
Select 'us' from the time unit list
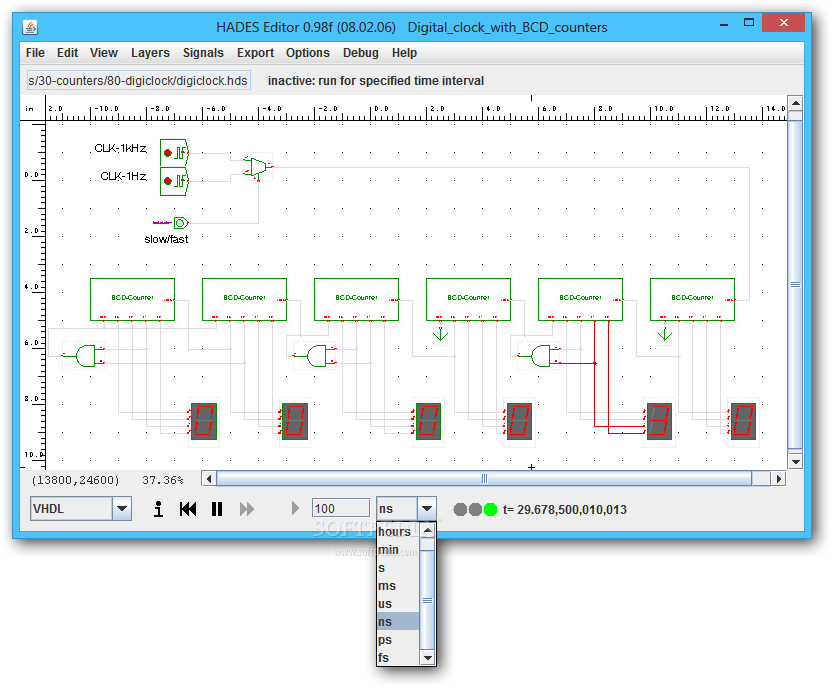398,604
